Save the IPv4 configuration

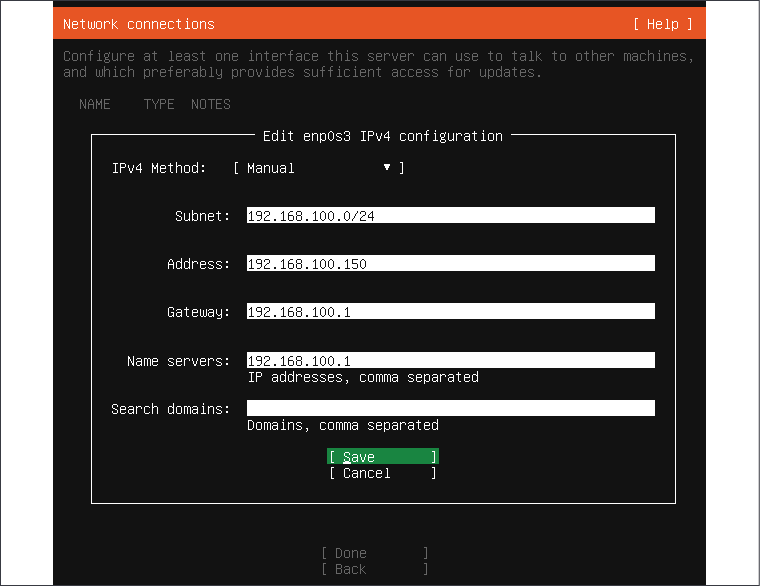click(382, 457)
